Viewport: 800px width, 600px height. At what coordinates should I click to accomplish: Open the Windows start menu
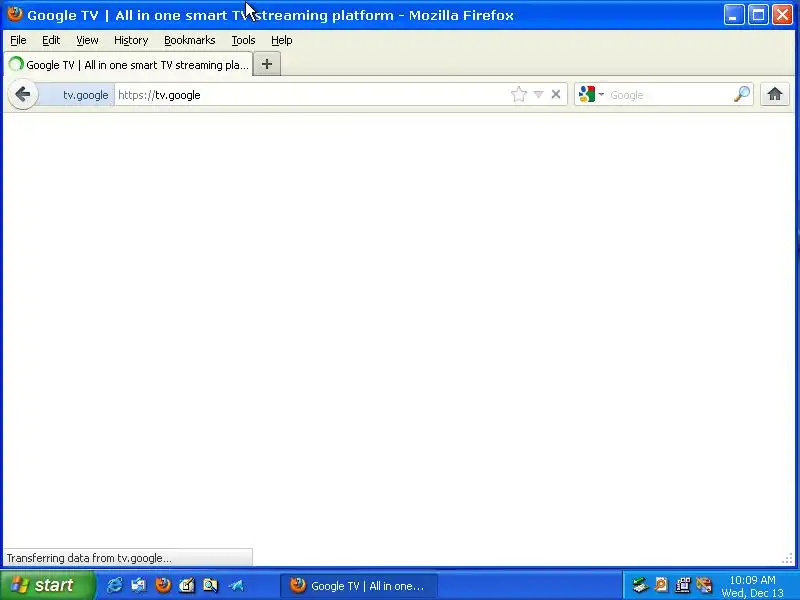pyautogui.click(x=47, y=585)
